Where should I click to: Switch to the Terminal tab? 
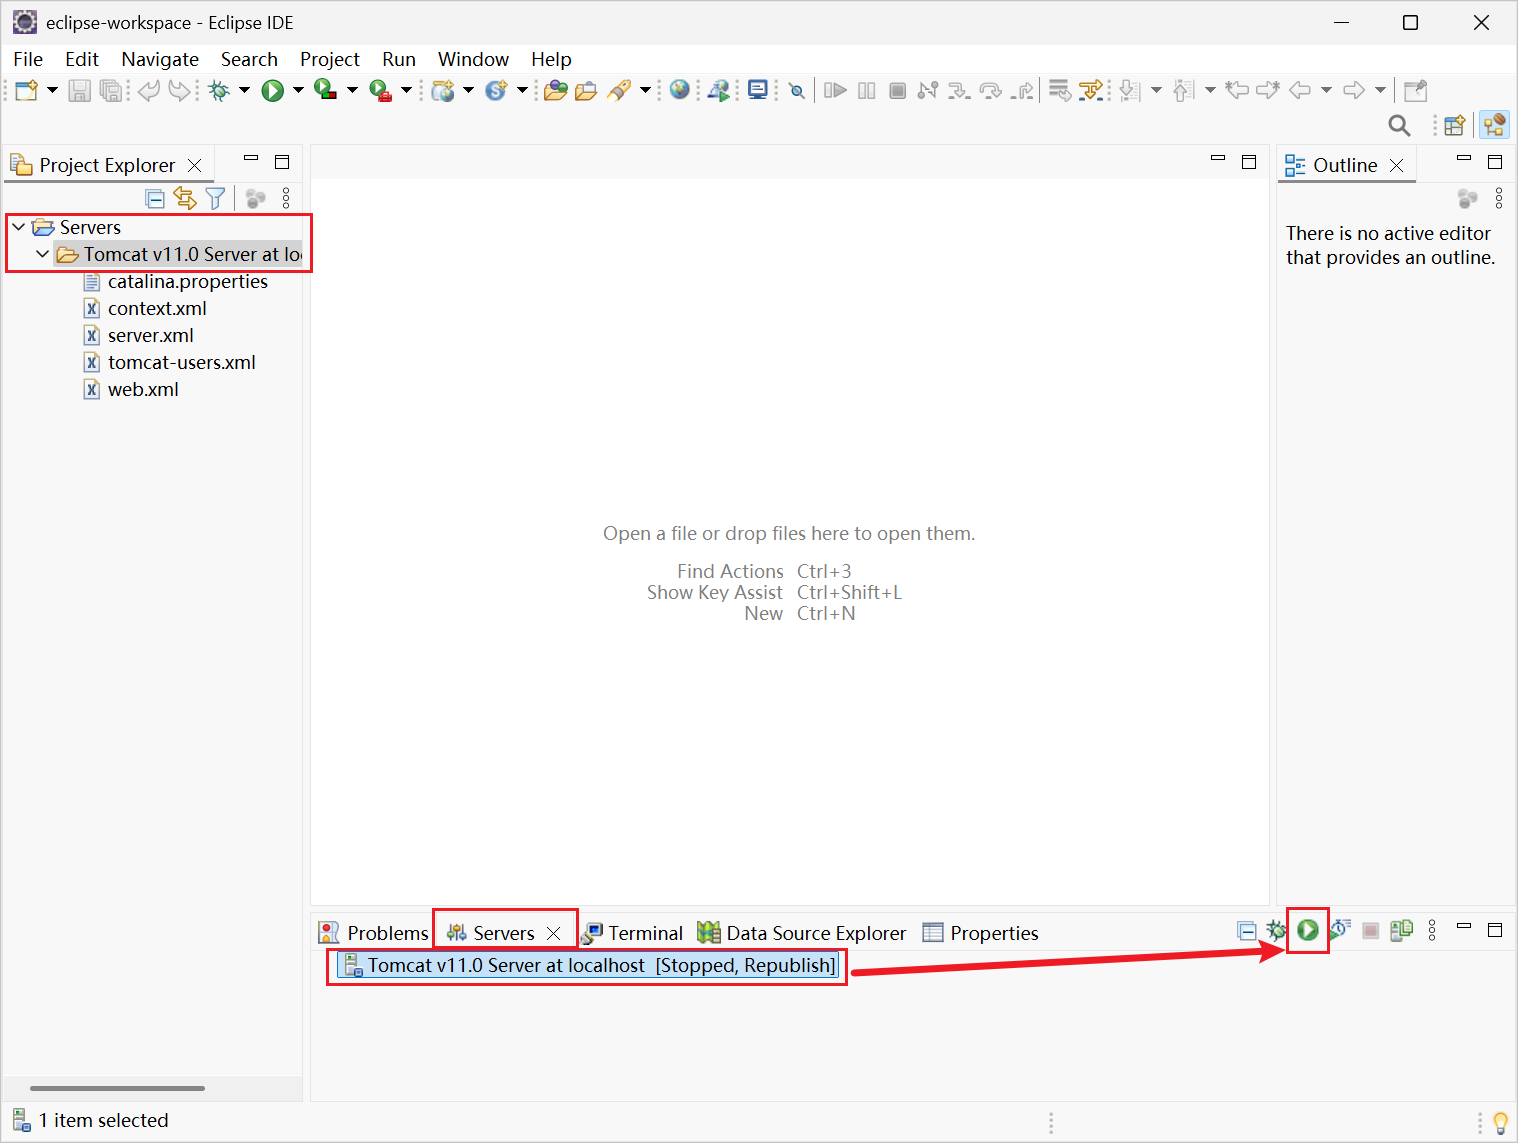pyautogui.click(x=634, y=933)
